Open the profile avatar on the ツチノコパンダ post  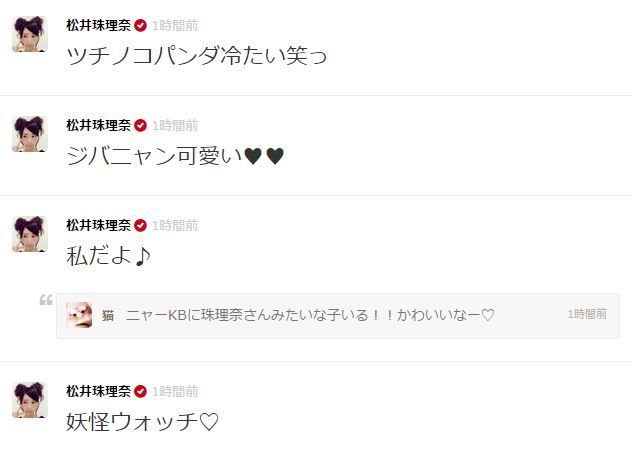(x=30, y=34)
